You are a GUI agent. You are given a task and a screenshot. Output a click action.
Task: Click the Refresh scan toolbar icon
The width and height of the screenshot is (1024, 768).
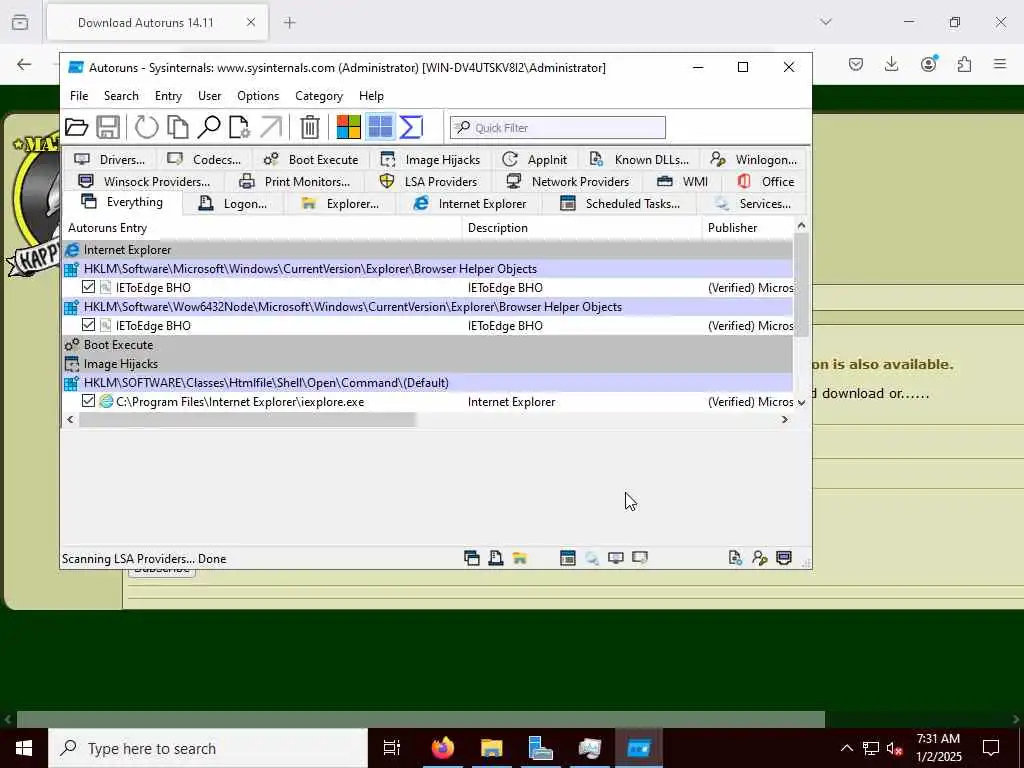click(146, 127)
